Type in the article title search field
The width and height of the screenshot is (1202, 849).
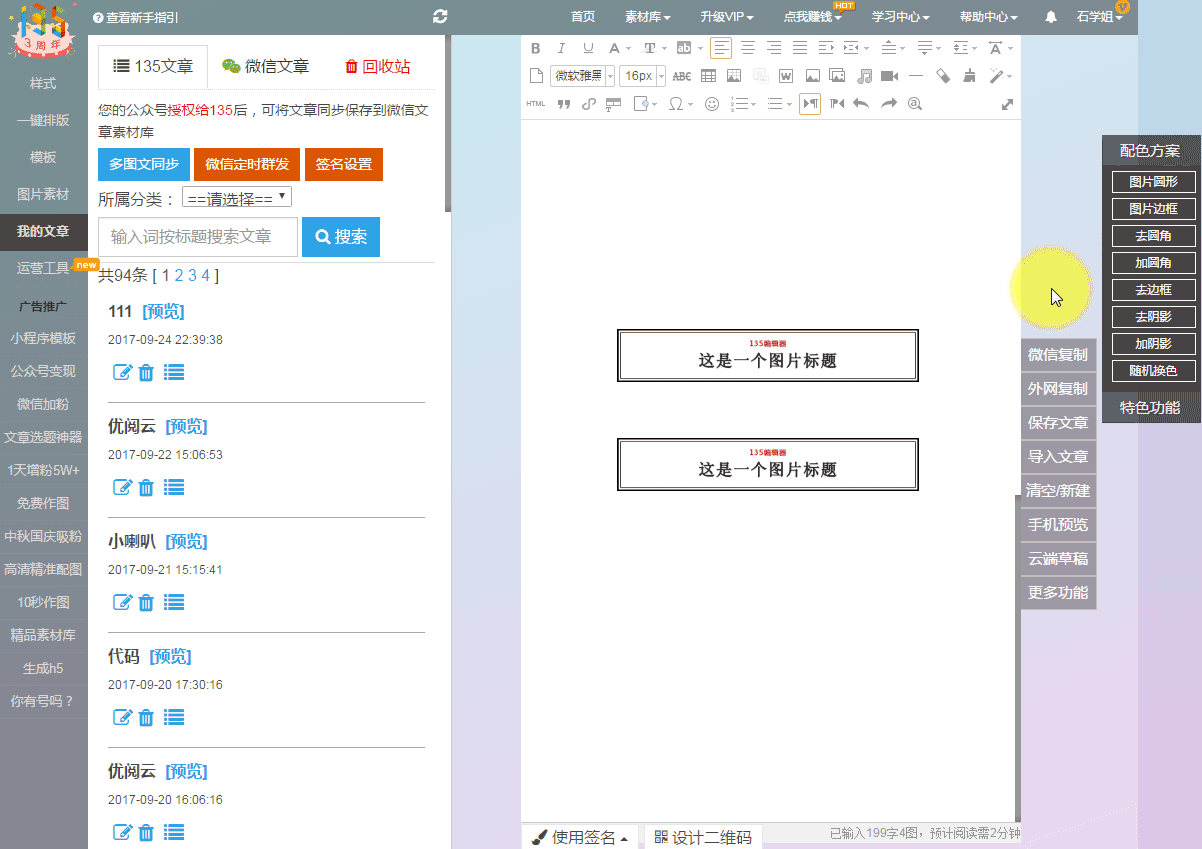[x=198, y=237]
